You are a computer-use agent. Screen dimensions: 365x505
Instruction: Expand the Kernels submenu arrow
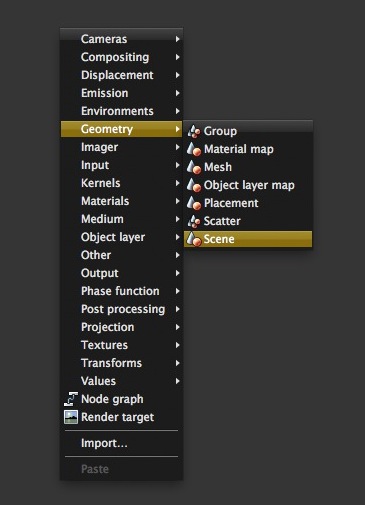click(x=178, y=183)
